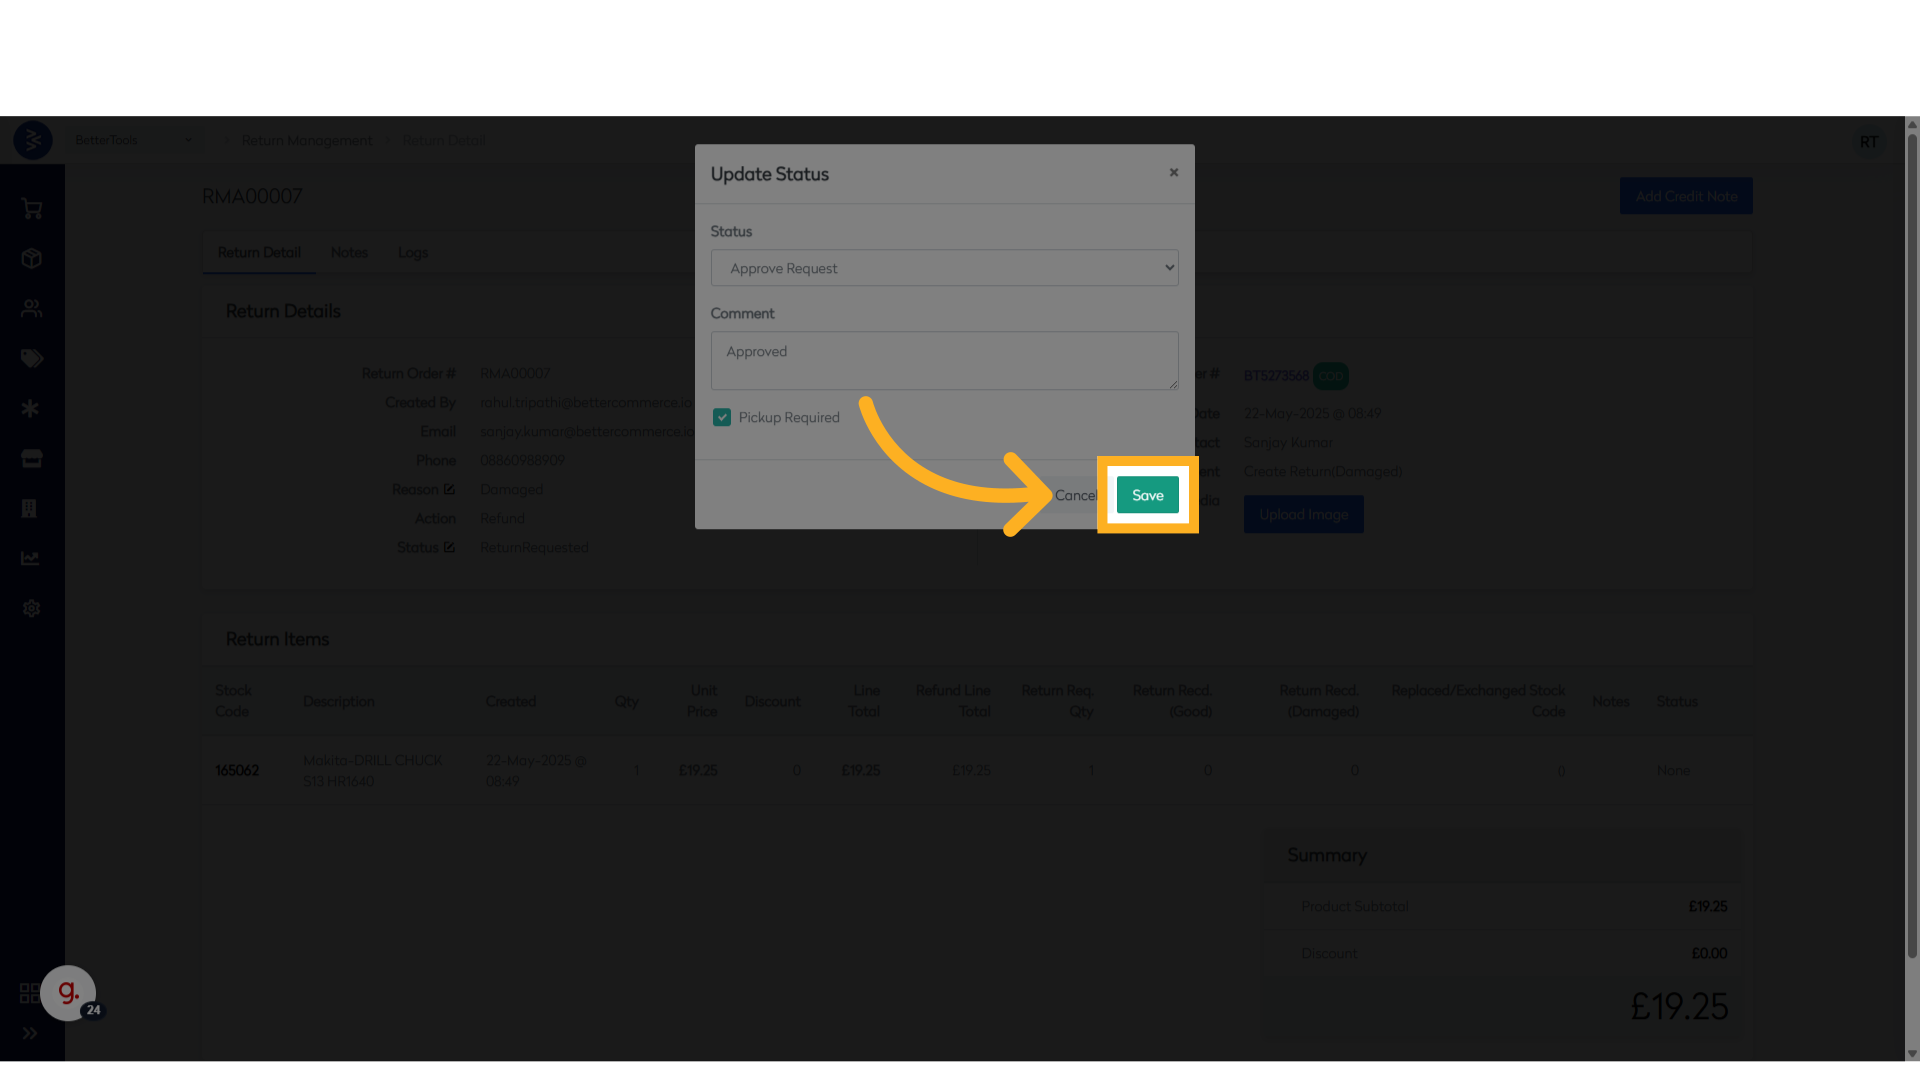The height and width of the screenshot is (1080, 1920).
Task: Open the promotions tags sidebar icon
Action: pos(32,359)
